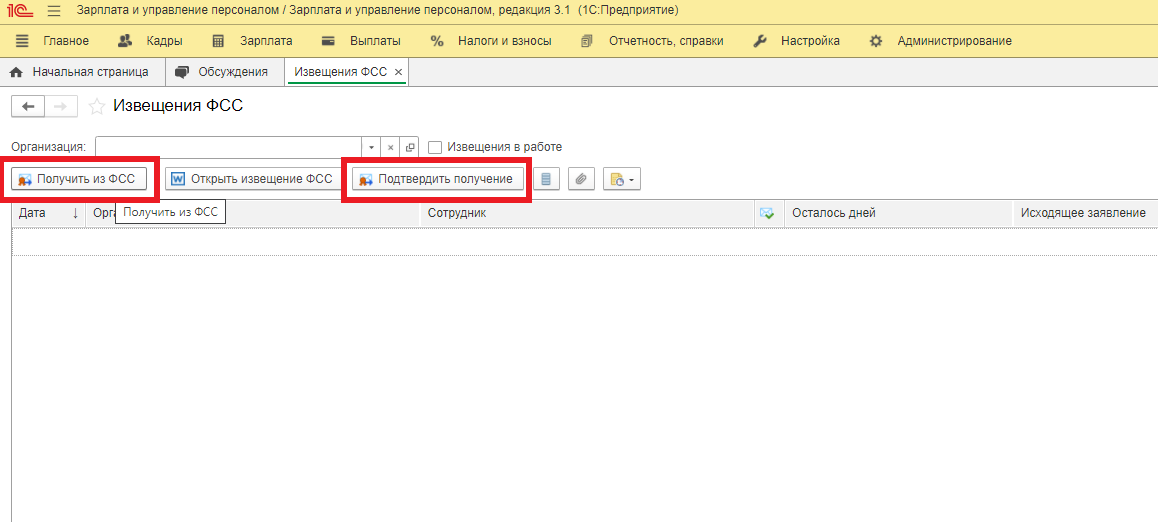Open the report dropdown next to paperclip
Image resolution: width=1158 pixels, height=522 pixels.
pos(621,179)
